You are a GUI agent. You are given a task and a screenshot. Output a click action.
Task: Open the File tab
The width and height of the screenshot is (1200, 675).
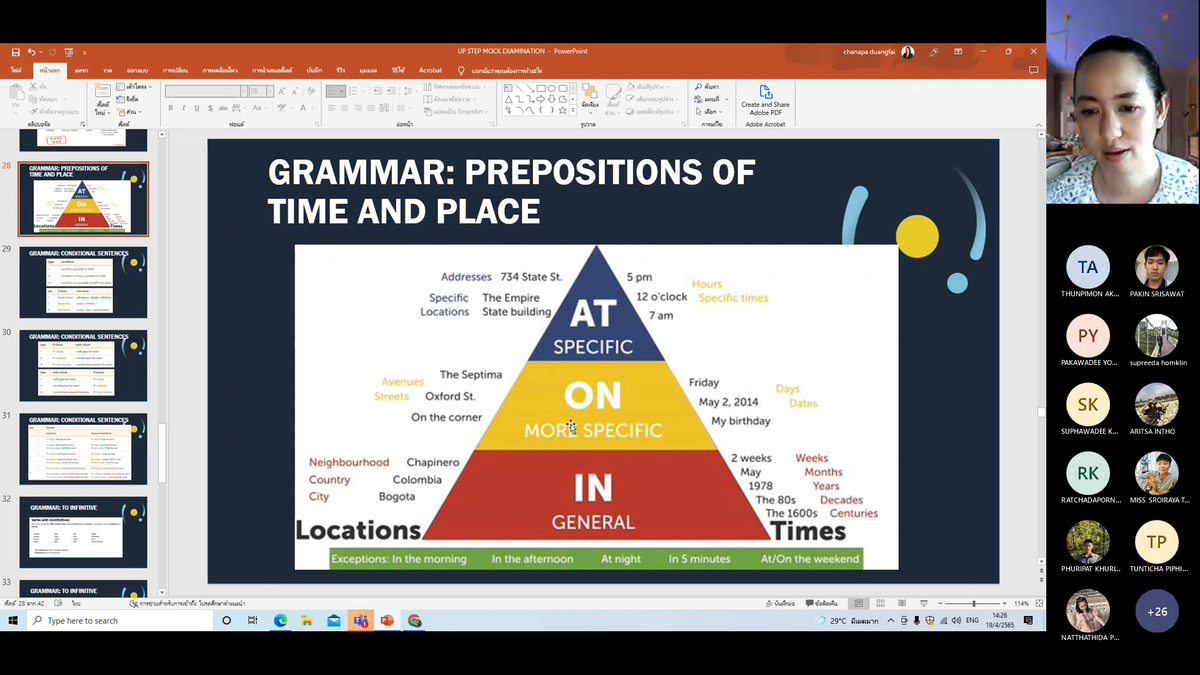click(x=16, y=70)
